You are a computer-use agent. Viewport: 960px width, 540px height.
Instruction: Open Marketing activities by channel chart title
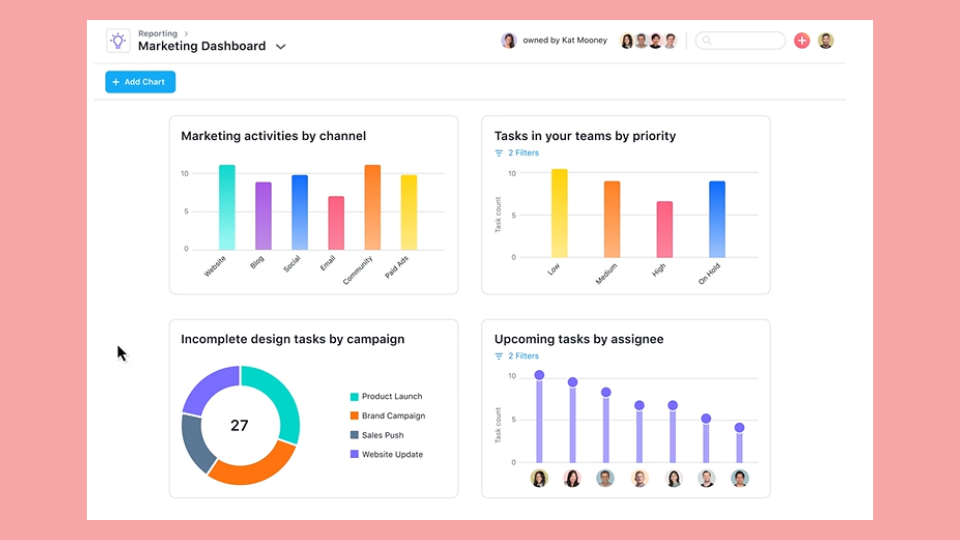273,136
